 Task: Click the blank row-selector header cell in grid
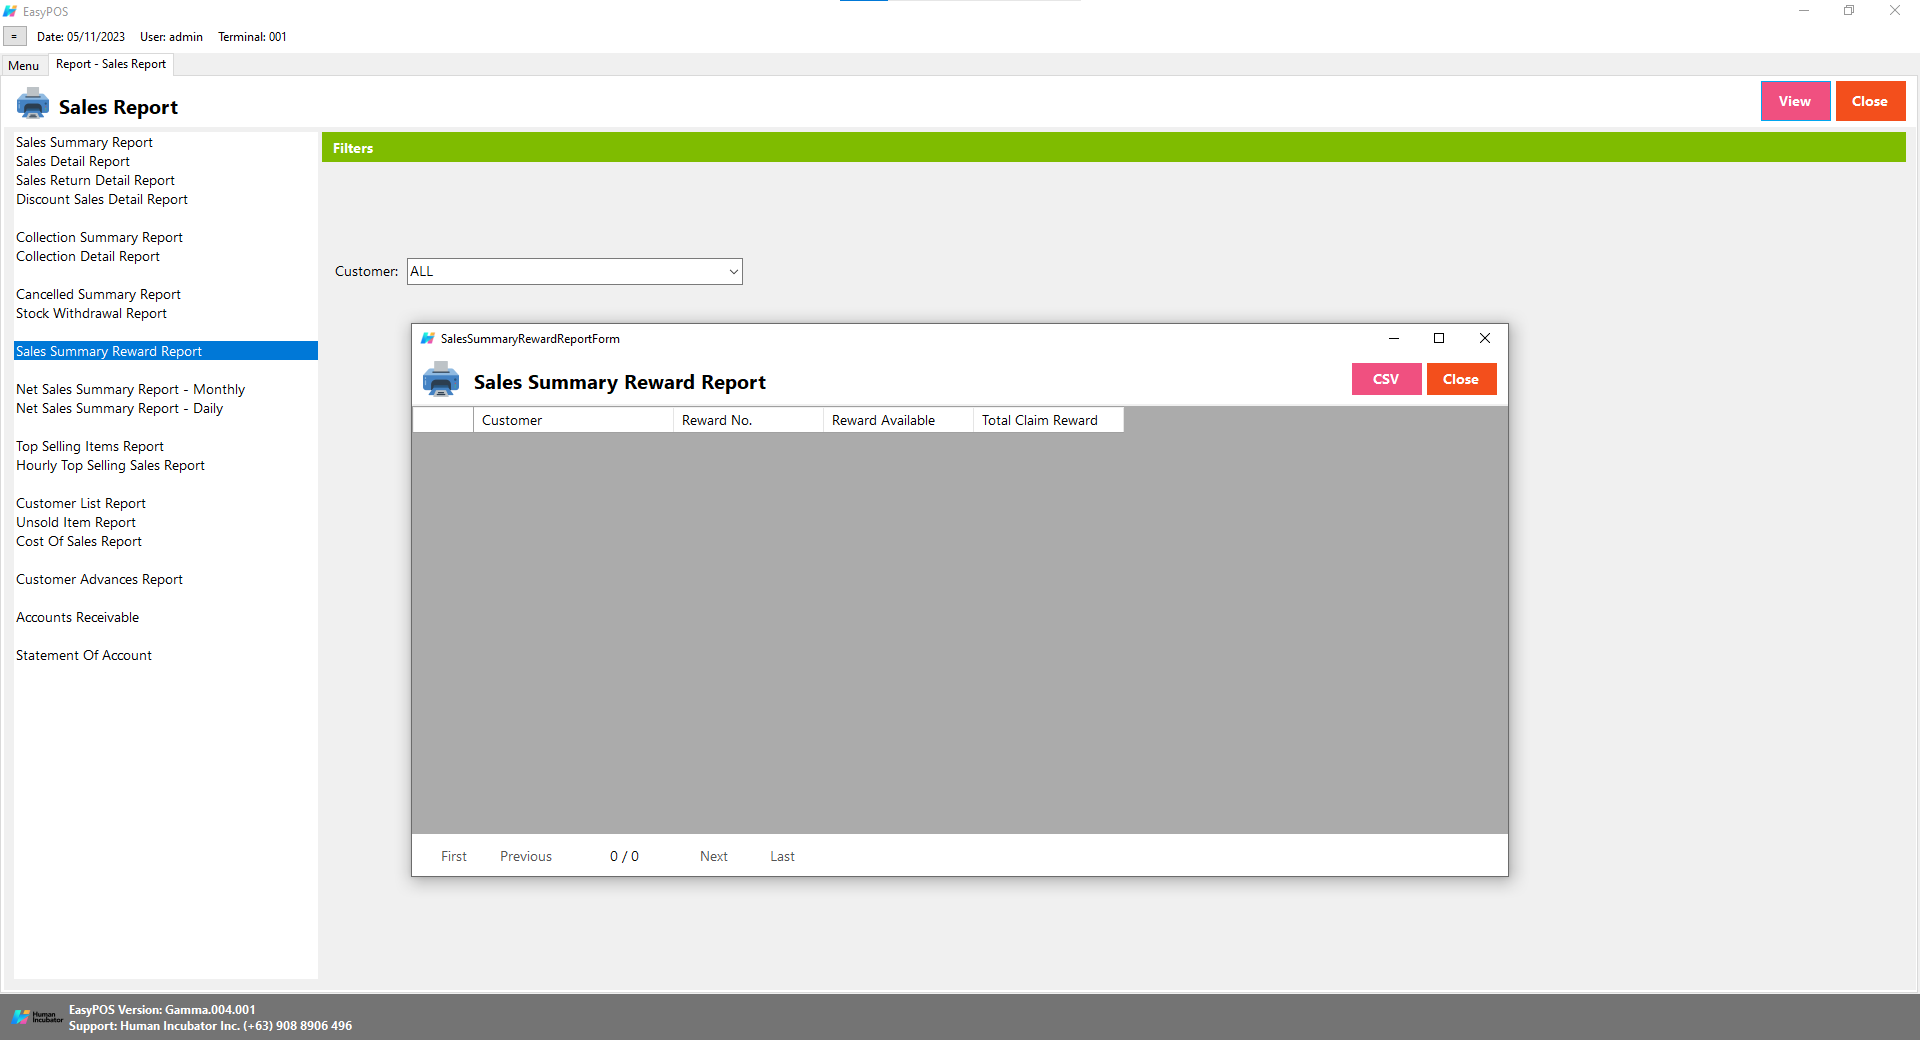tap(443, 420)
